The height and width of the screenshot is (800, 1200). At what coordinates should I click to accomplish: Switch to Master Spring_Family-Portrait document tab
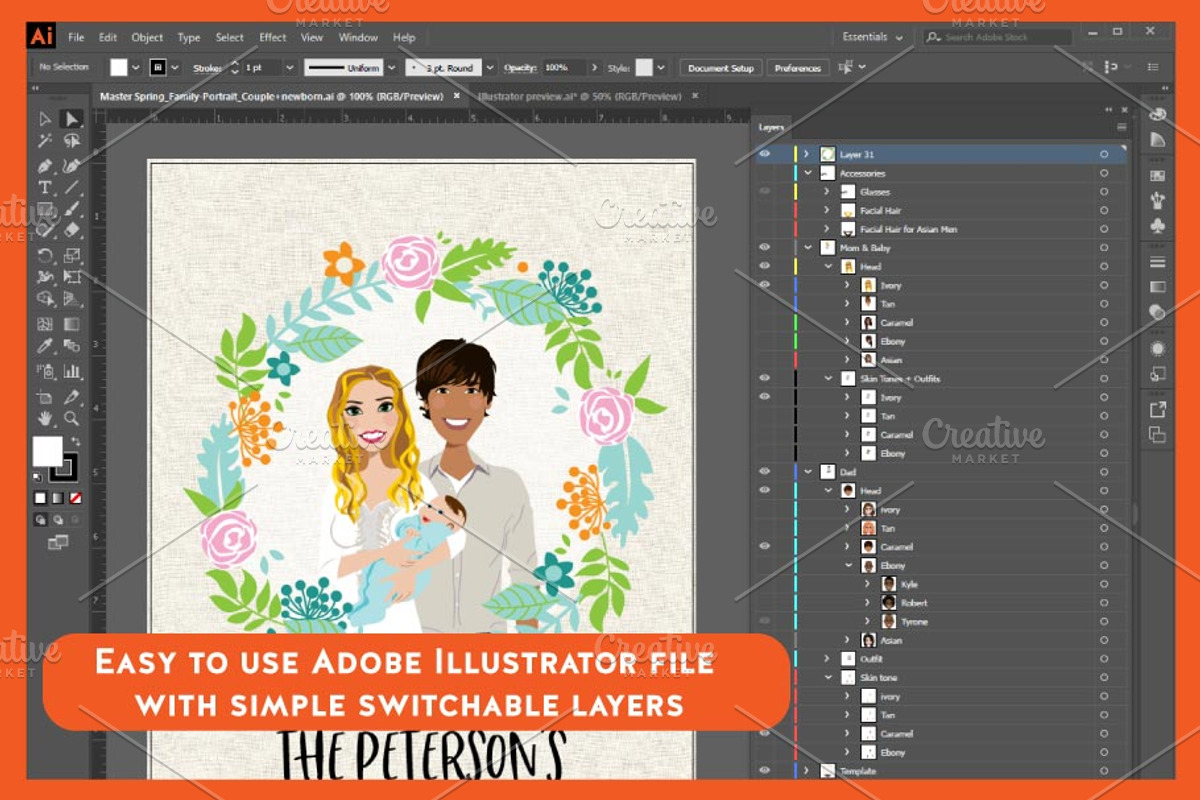tap(274, 96)
